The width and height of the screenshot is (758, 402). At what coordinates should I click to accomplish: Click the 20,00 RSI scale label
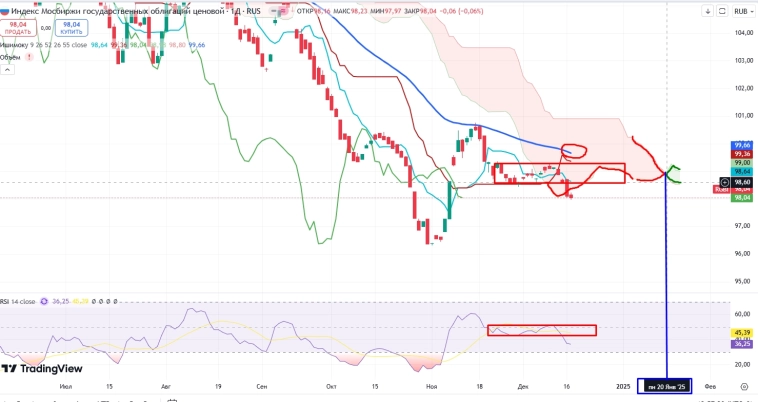click(743, 364)
